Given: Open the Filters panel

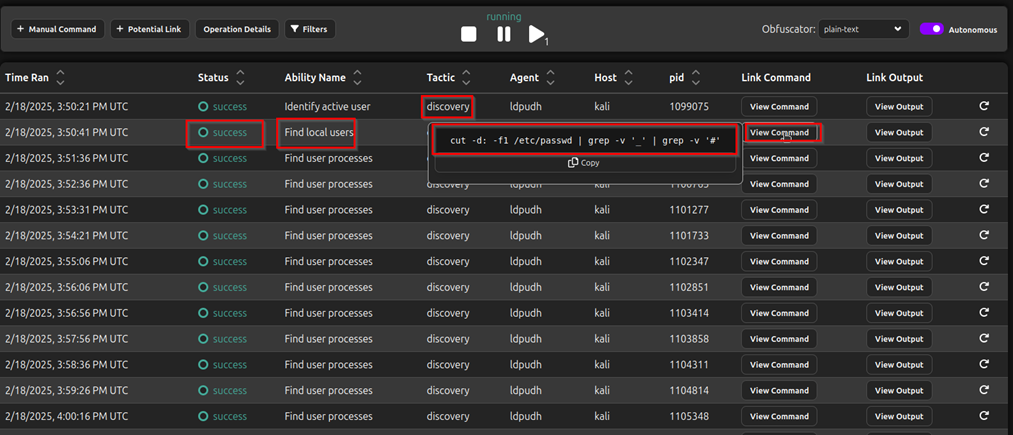Looking at the screenshot, I should 310,29.
